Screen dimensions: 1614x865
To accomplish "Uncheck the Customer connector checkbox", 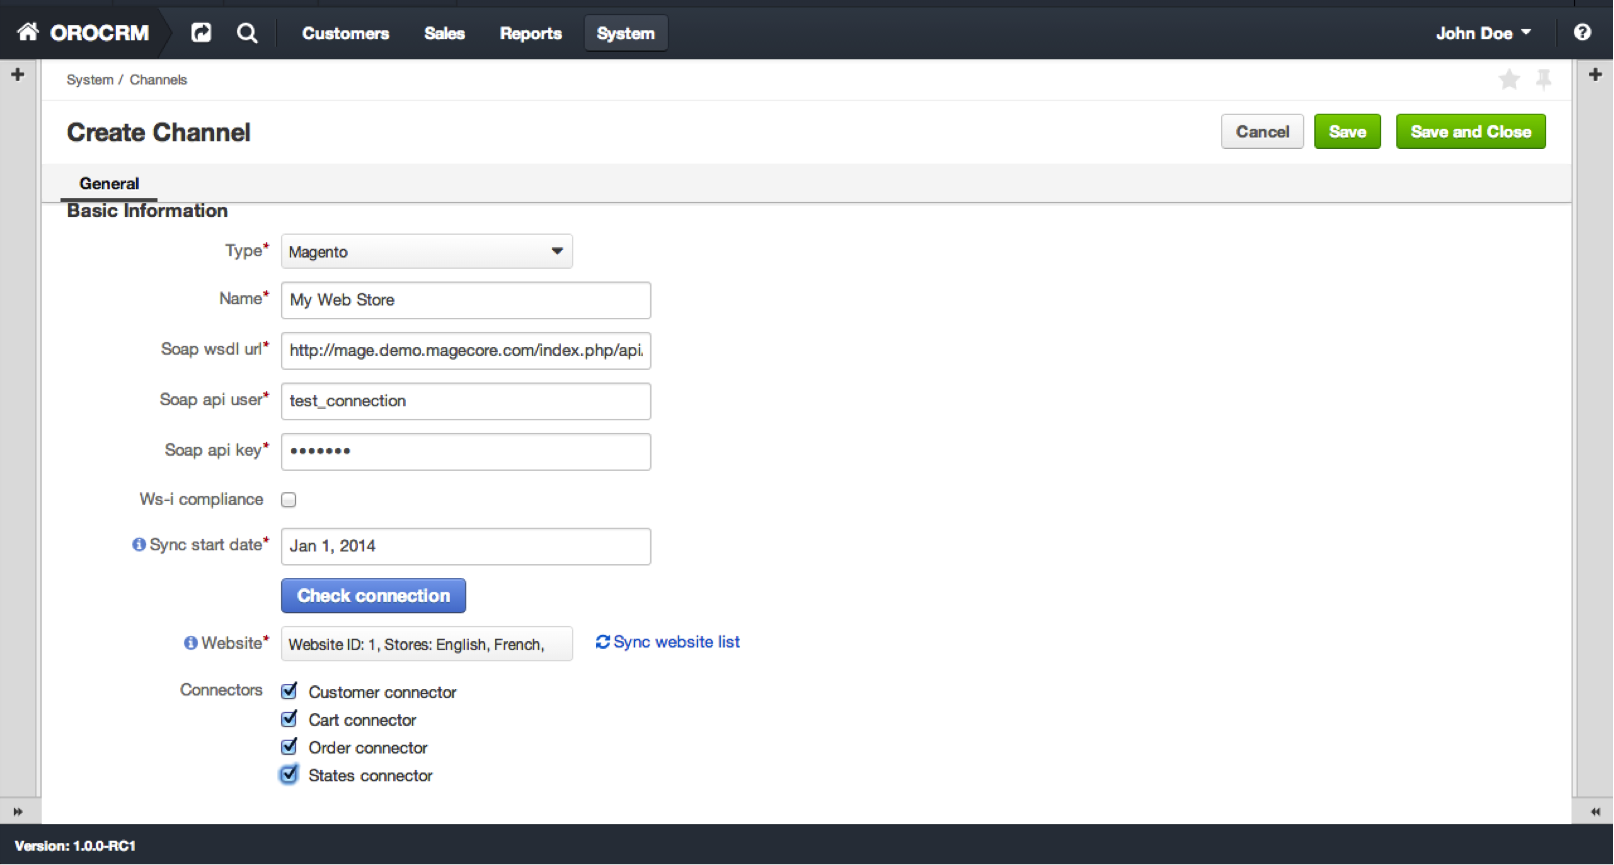I will (289, 691).
